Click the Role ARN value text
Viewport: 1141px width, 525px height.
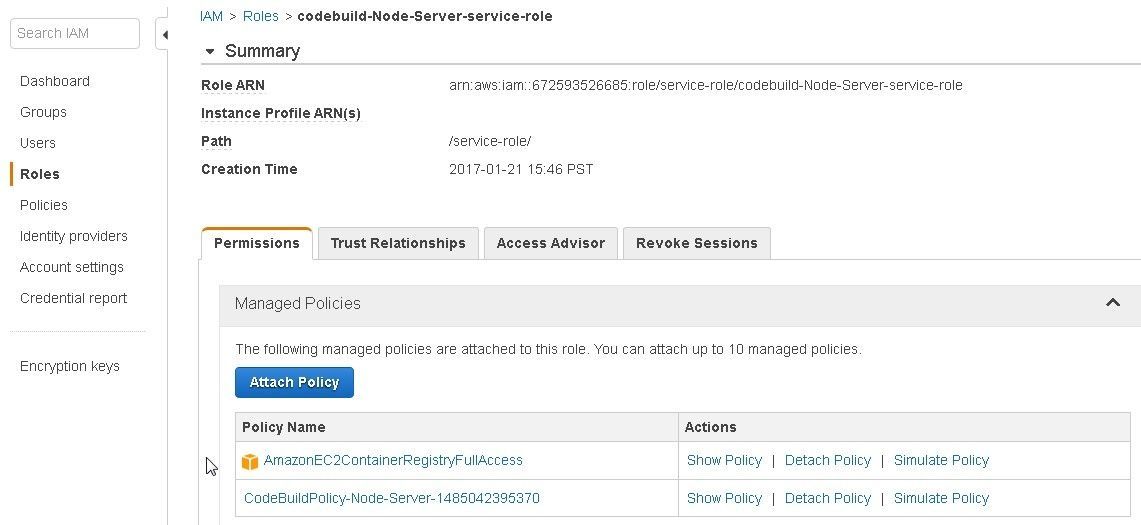(x=706, y=85)
